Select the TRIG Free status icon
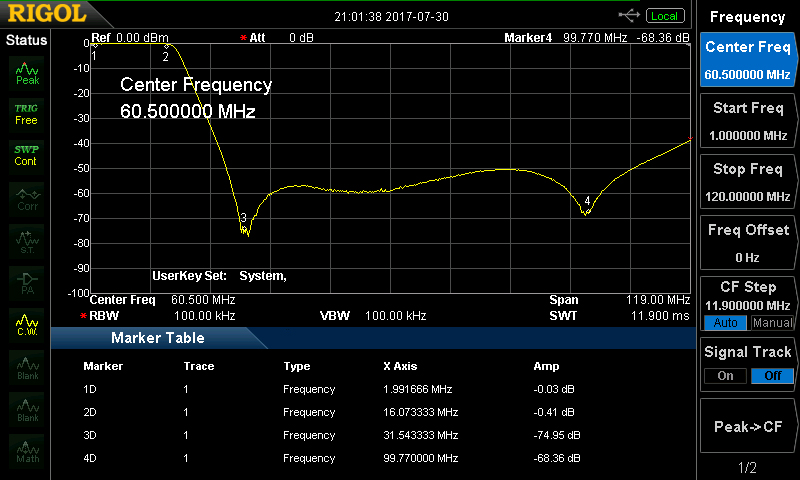The height and width of the screenshot is (480, 800). point(27,113)
